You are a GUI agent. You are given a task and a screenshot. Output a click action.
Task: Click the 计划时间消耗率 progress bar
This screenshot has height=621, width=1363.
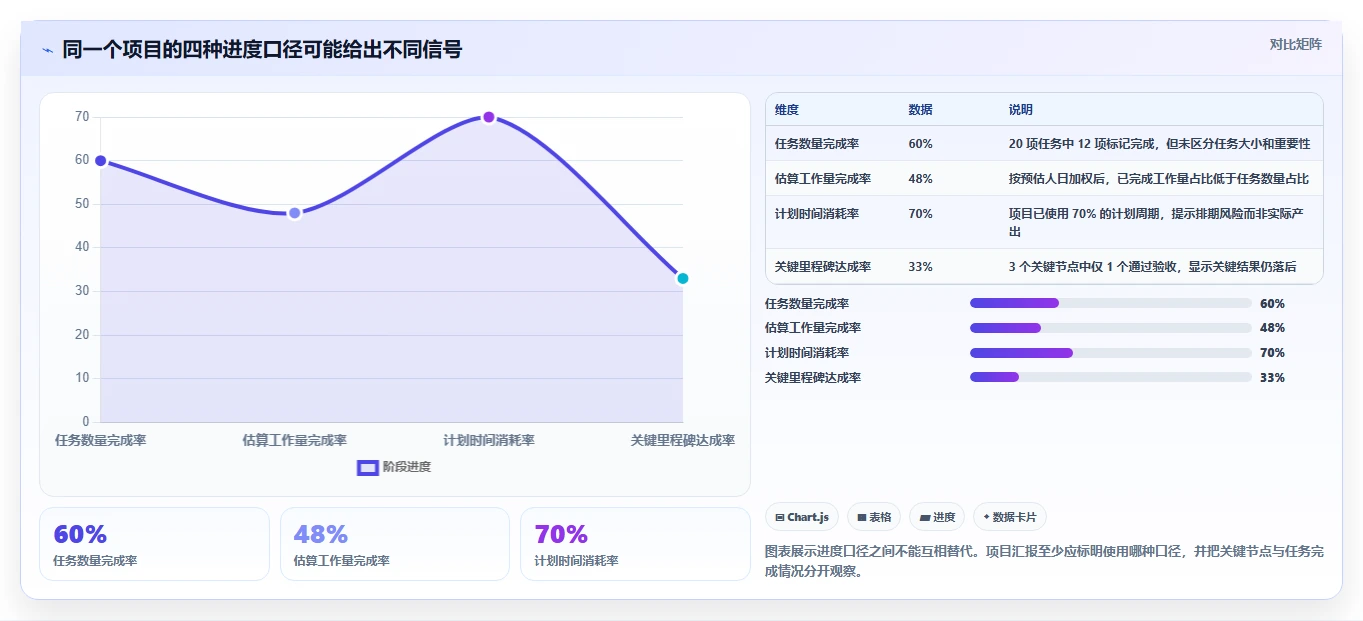[x=1110, y=353]
